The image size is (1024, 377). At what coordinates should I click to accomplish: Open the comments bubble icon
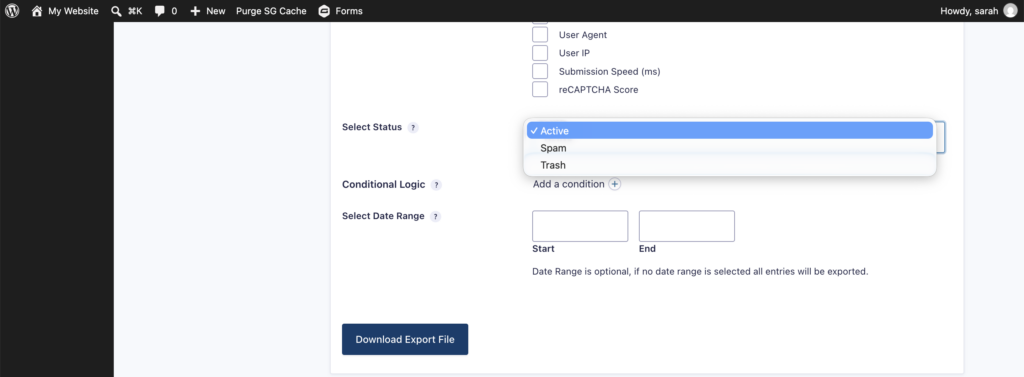coord(159,11)
